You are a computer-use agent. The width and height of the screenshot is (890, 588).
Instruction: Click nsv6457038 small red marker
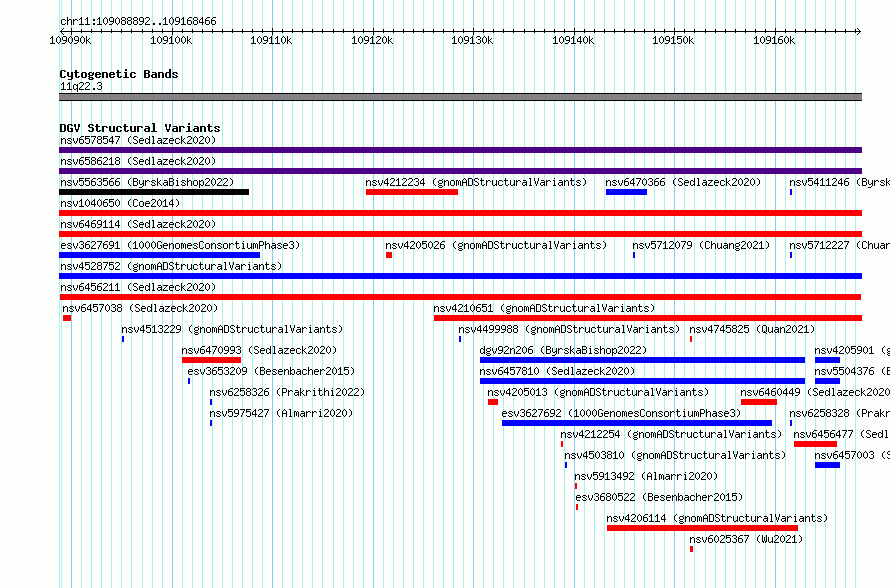pyautogui.click(x=67, y=318)
